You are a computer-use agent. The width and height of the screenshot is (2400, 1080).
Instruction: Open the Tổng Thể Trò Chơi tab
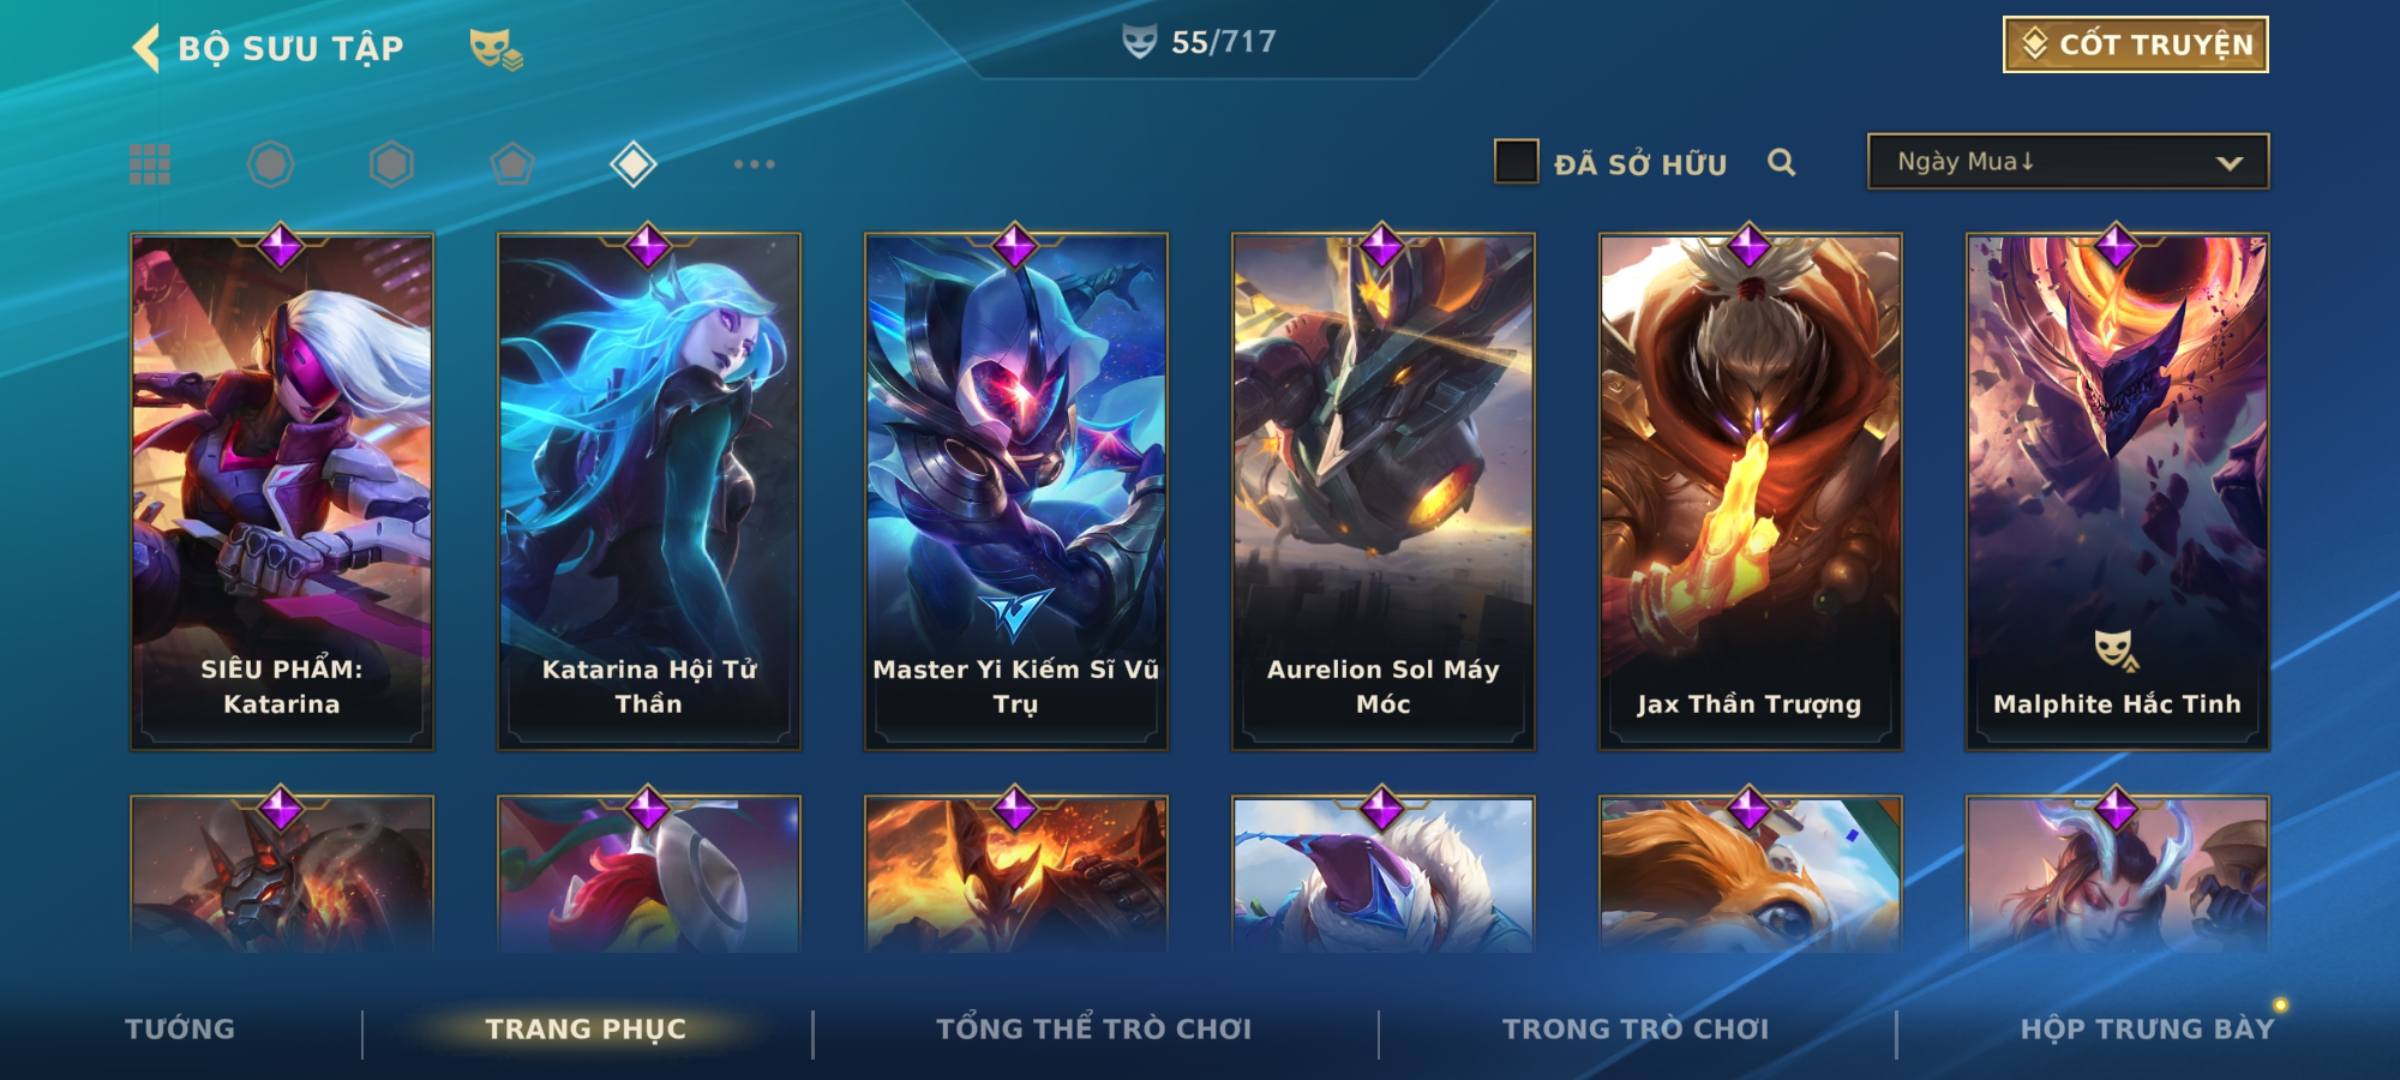[1094, 1029]
